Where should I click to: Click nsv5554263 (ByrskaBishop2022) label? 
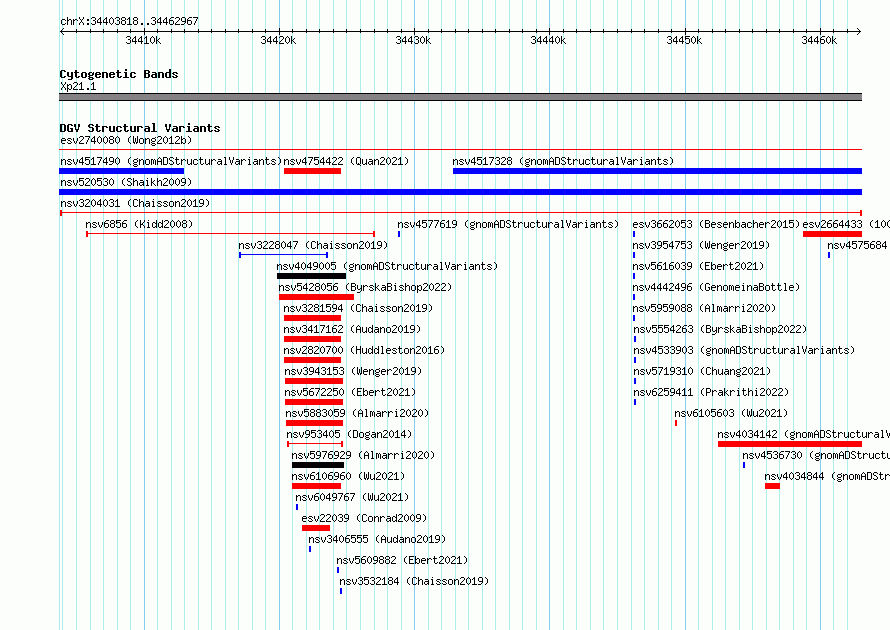pyautogui.click(x=720, y=329)
